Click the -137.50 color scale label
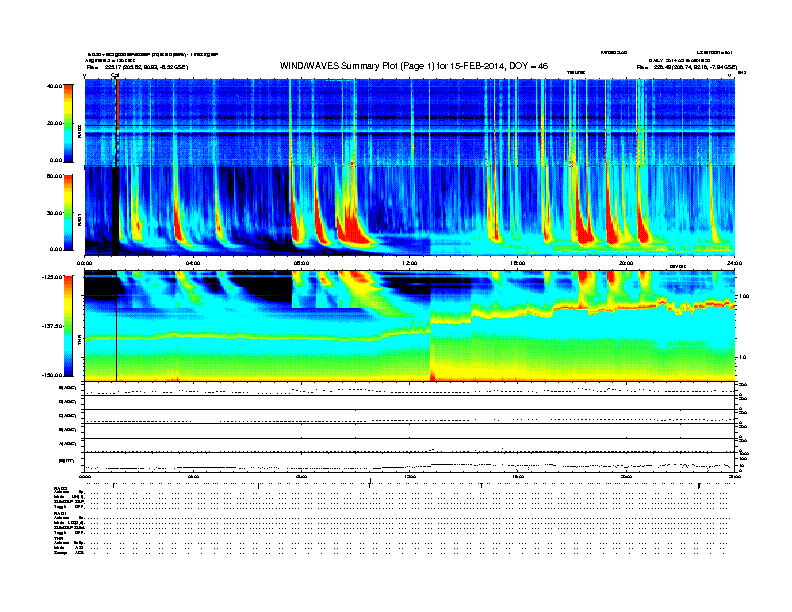The image size is (792, 612). [x=52, y=326]
